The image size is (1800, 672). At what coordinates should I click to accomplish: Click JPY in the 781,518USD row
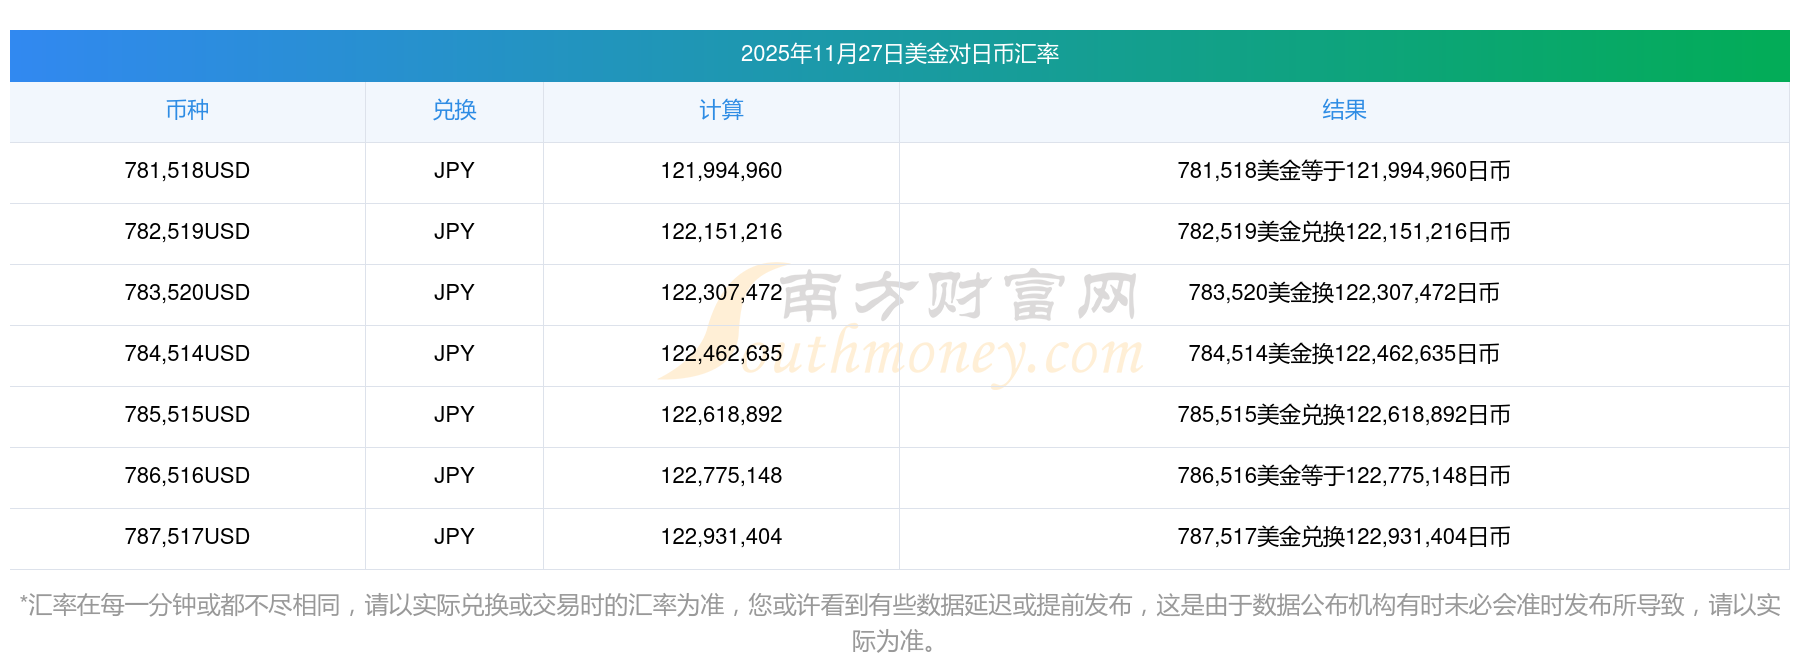point(454,171)
